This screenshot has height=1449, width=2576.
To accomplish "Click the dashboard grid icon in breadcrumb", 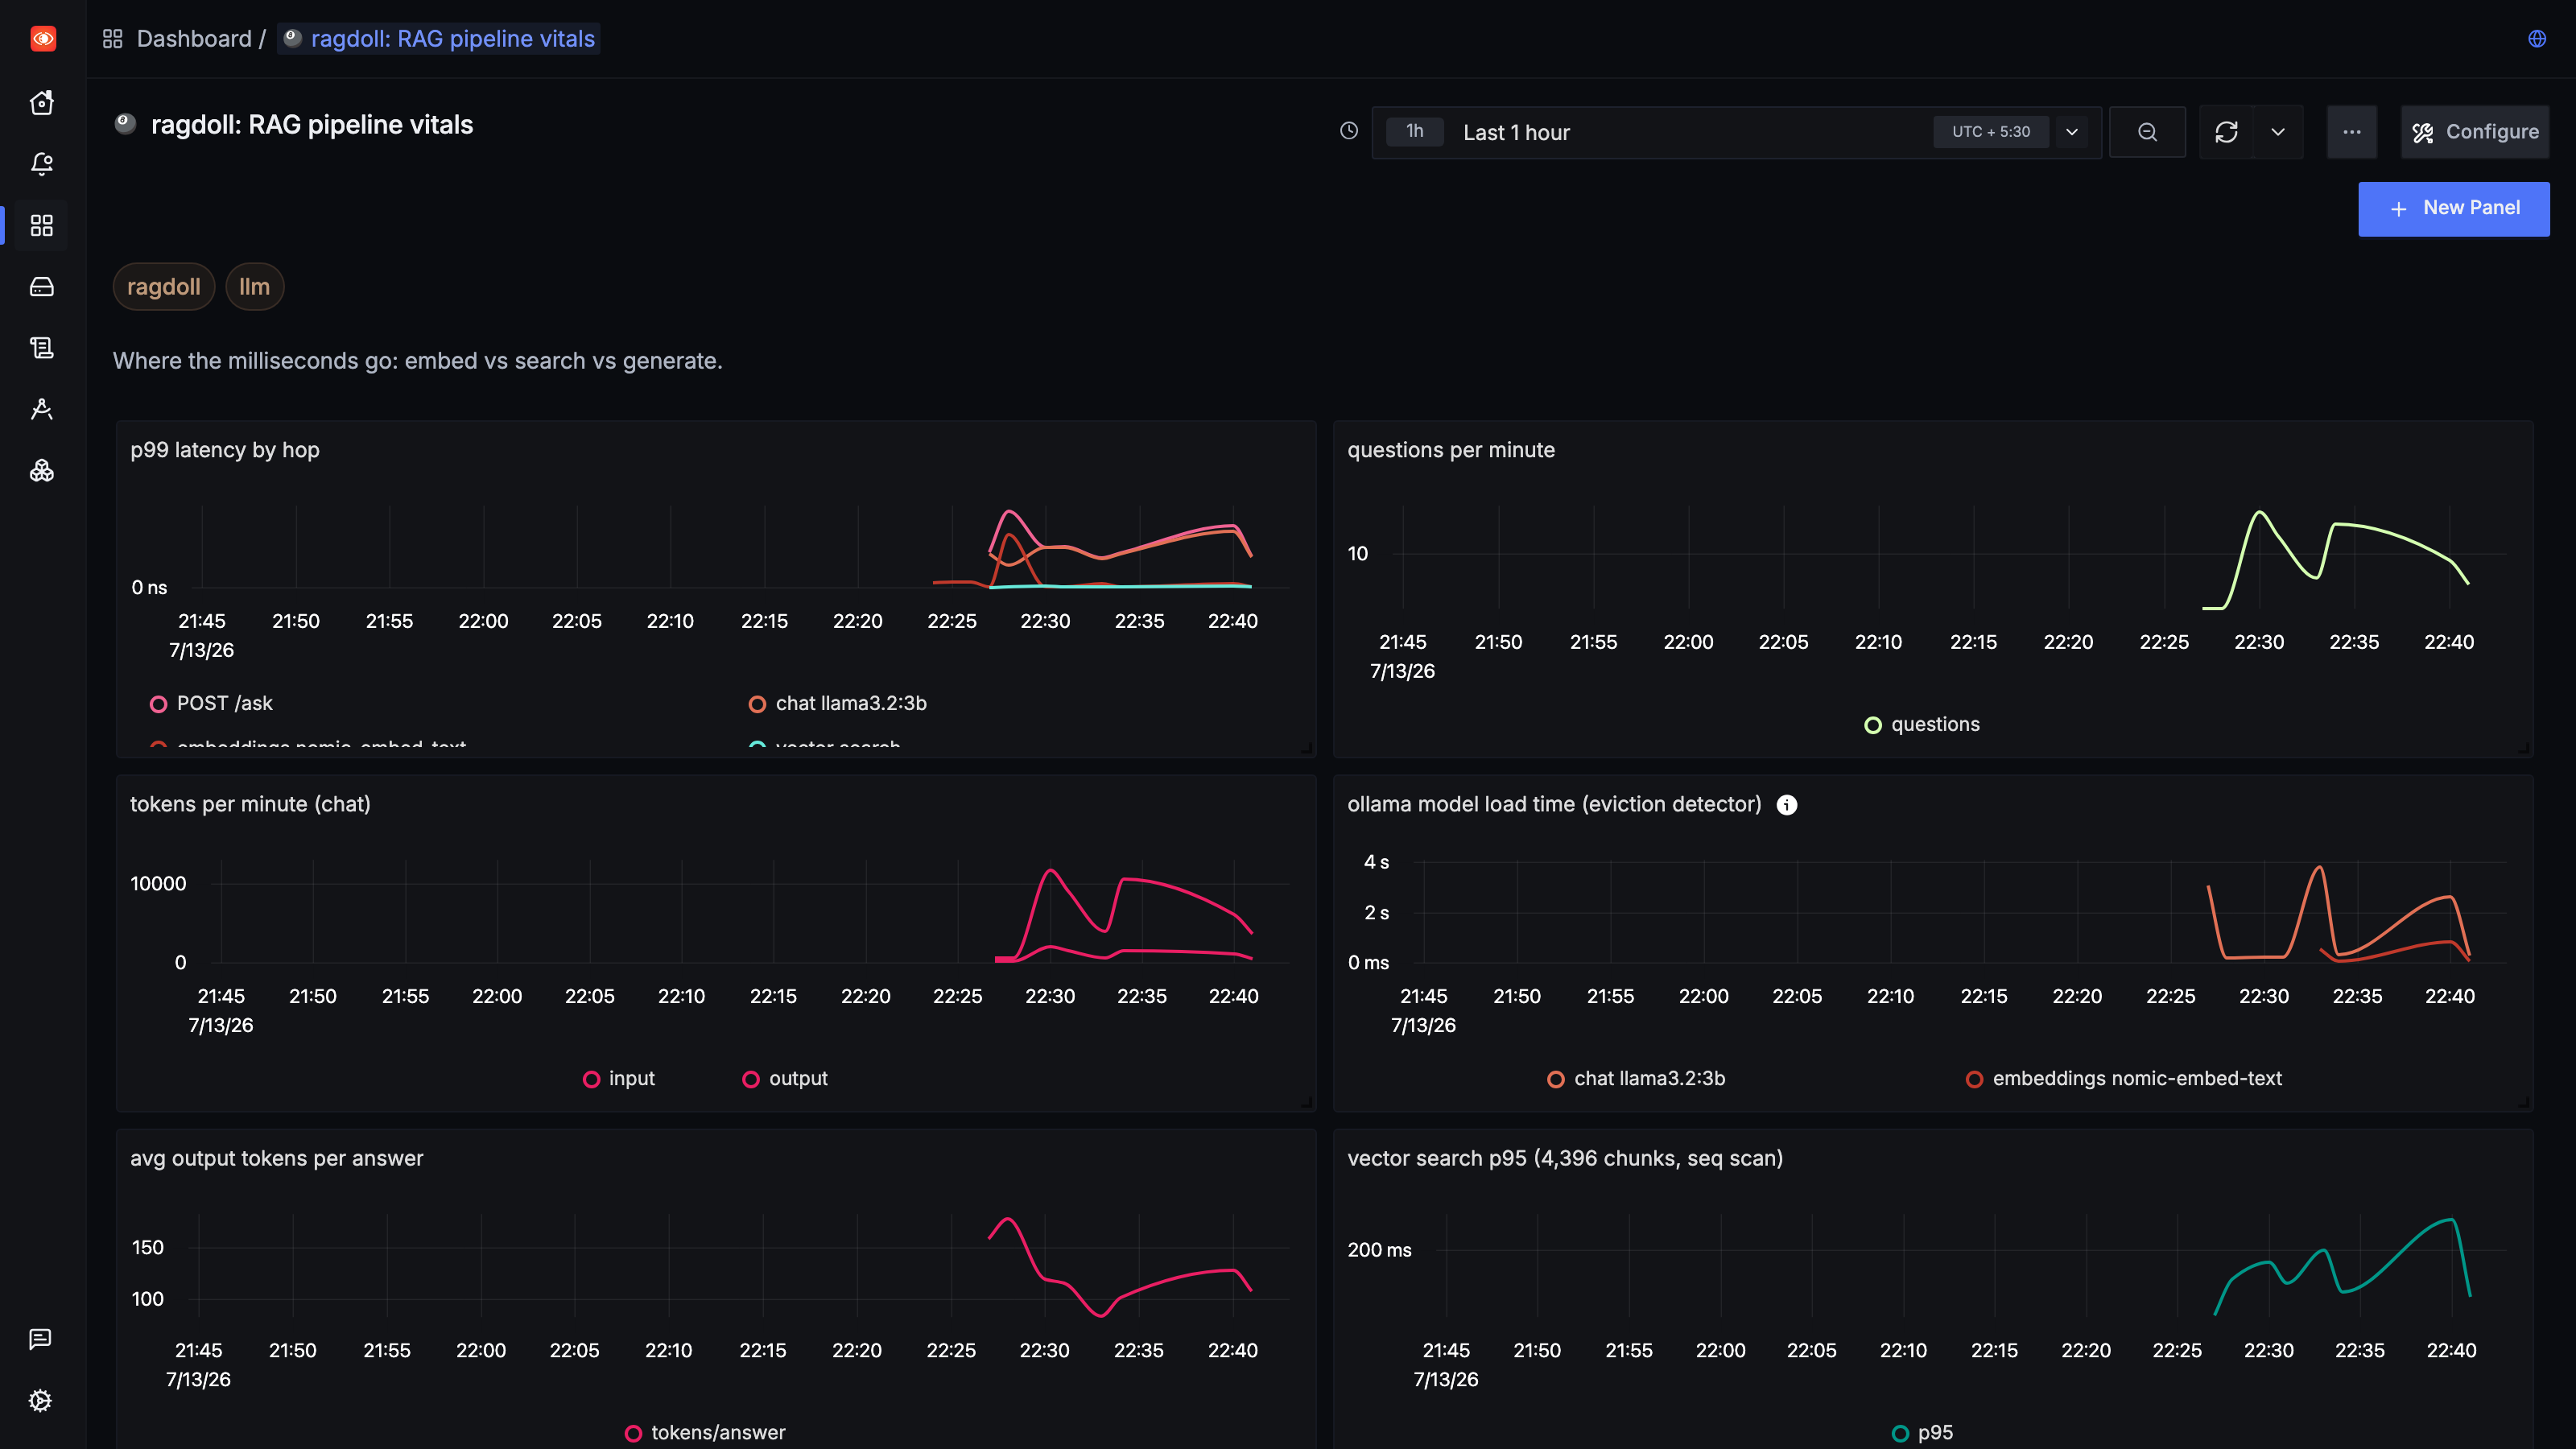I will pyautogui.click(x=113, y=39).
